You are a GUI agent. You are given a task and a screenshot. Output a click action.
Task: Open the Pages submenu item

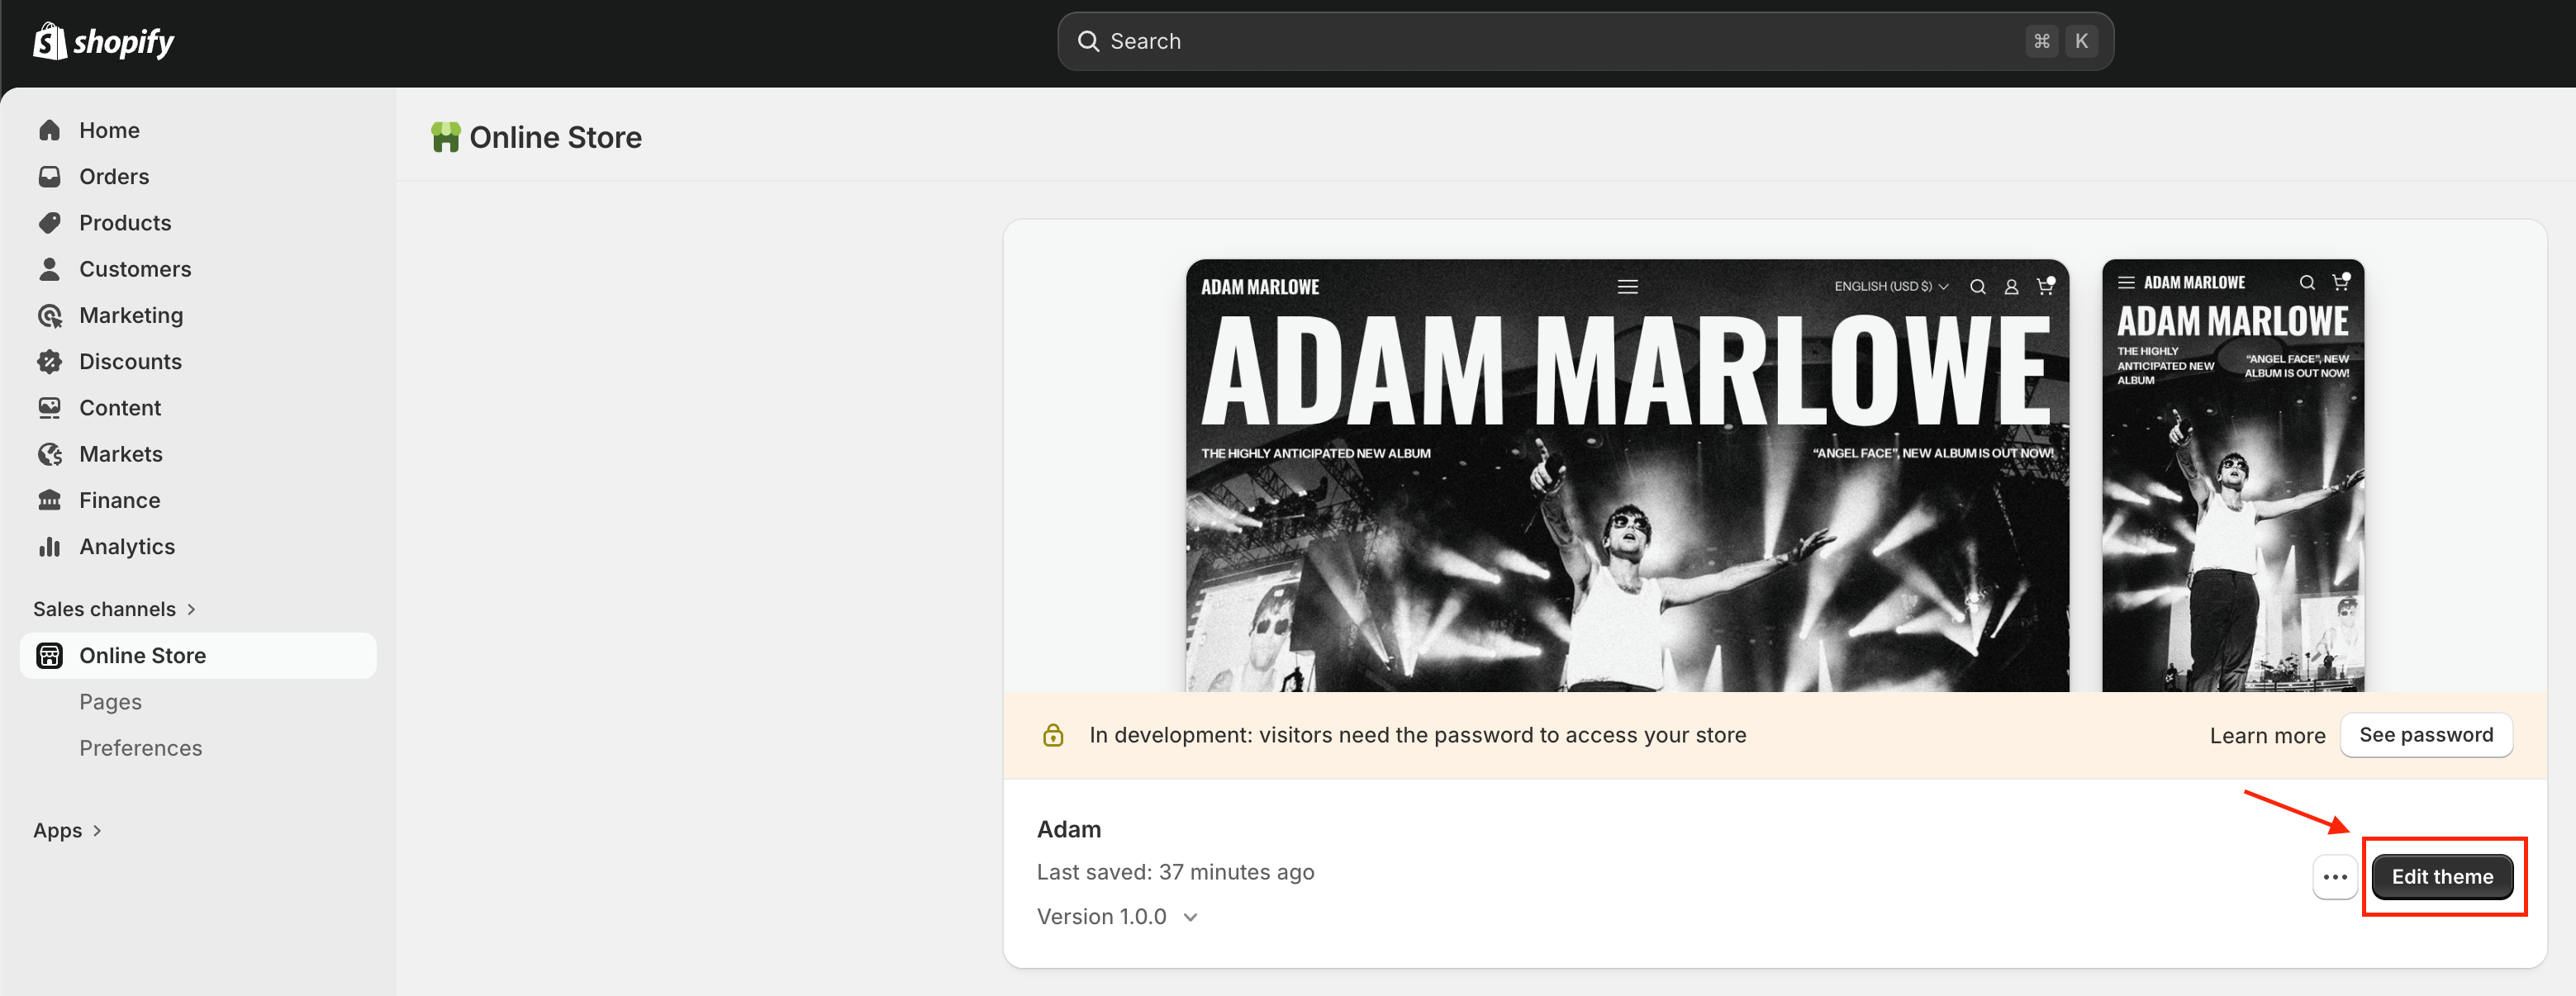110,702
